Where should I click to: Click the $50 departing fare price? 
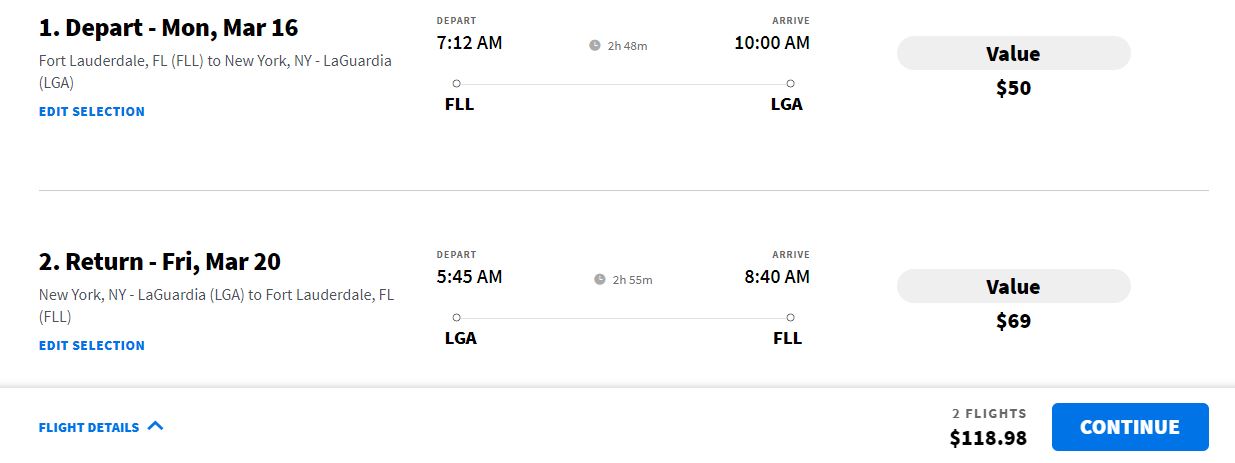click(x=1013, y=89)
